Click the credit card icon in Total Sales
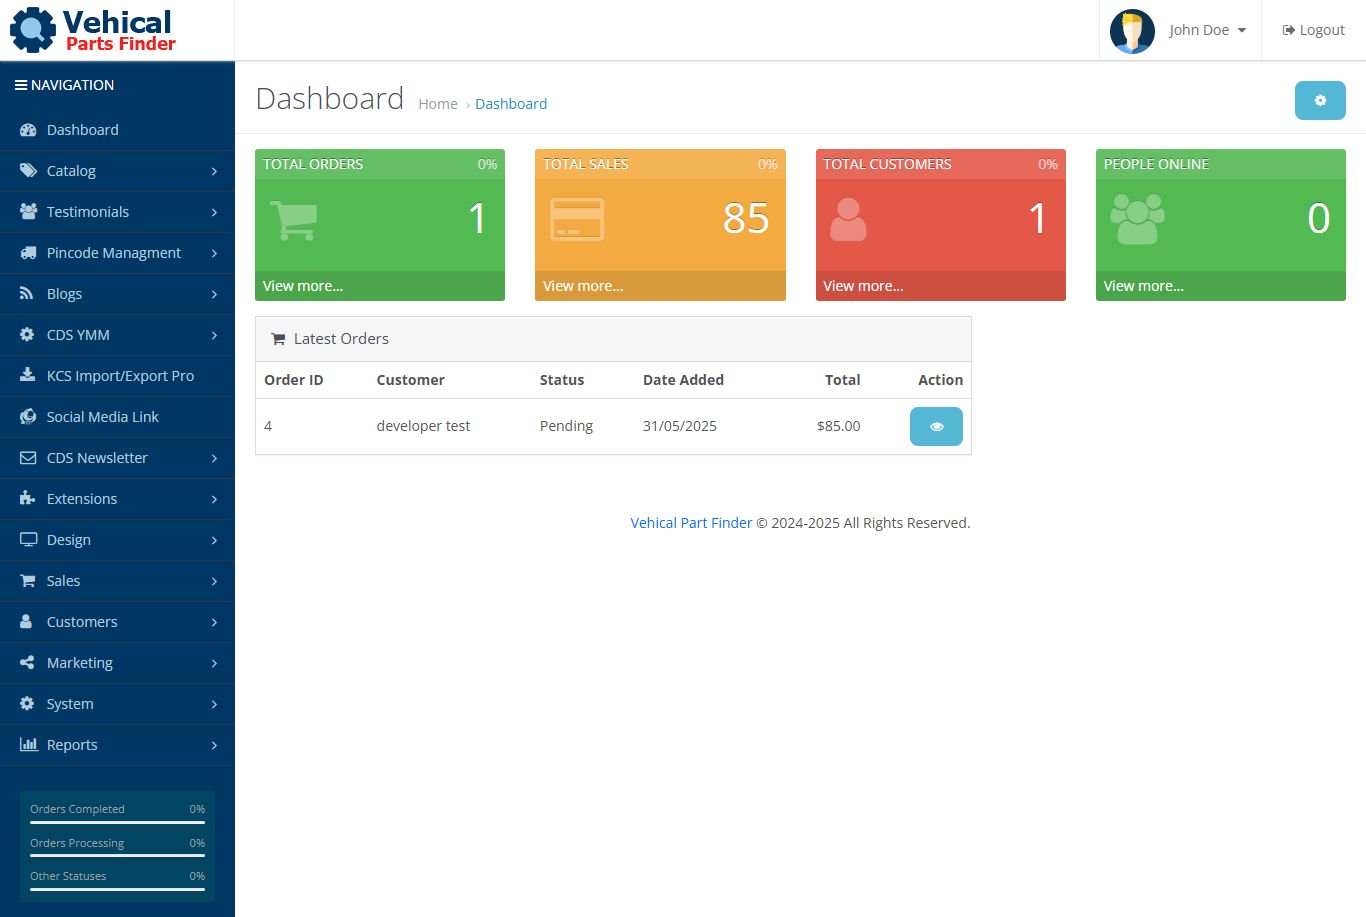Screen dimensions: 1366x917 pos(577,220)
